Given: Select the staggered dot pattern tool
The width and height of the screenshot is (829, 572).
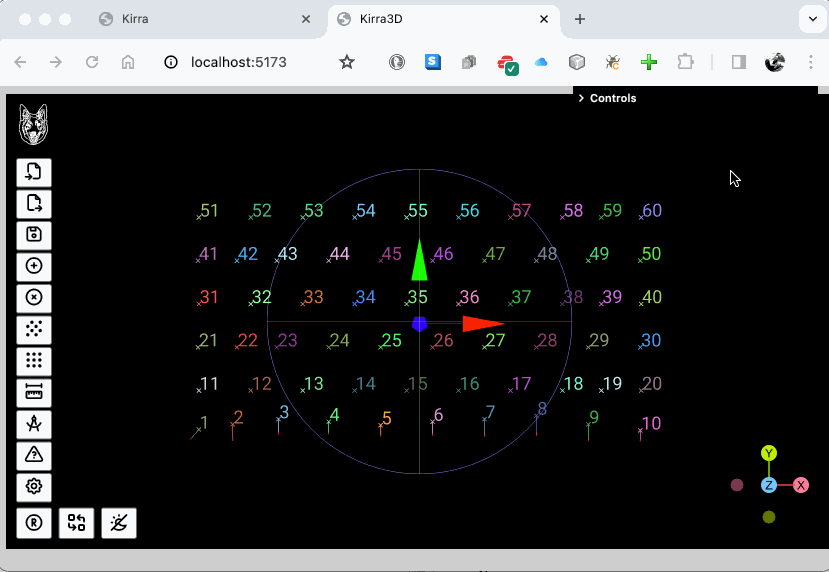Looking at the screenshot, I should [x=34, y=329].
